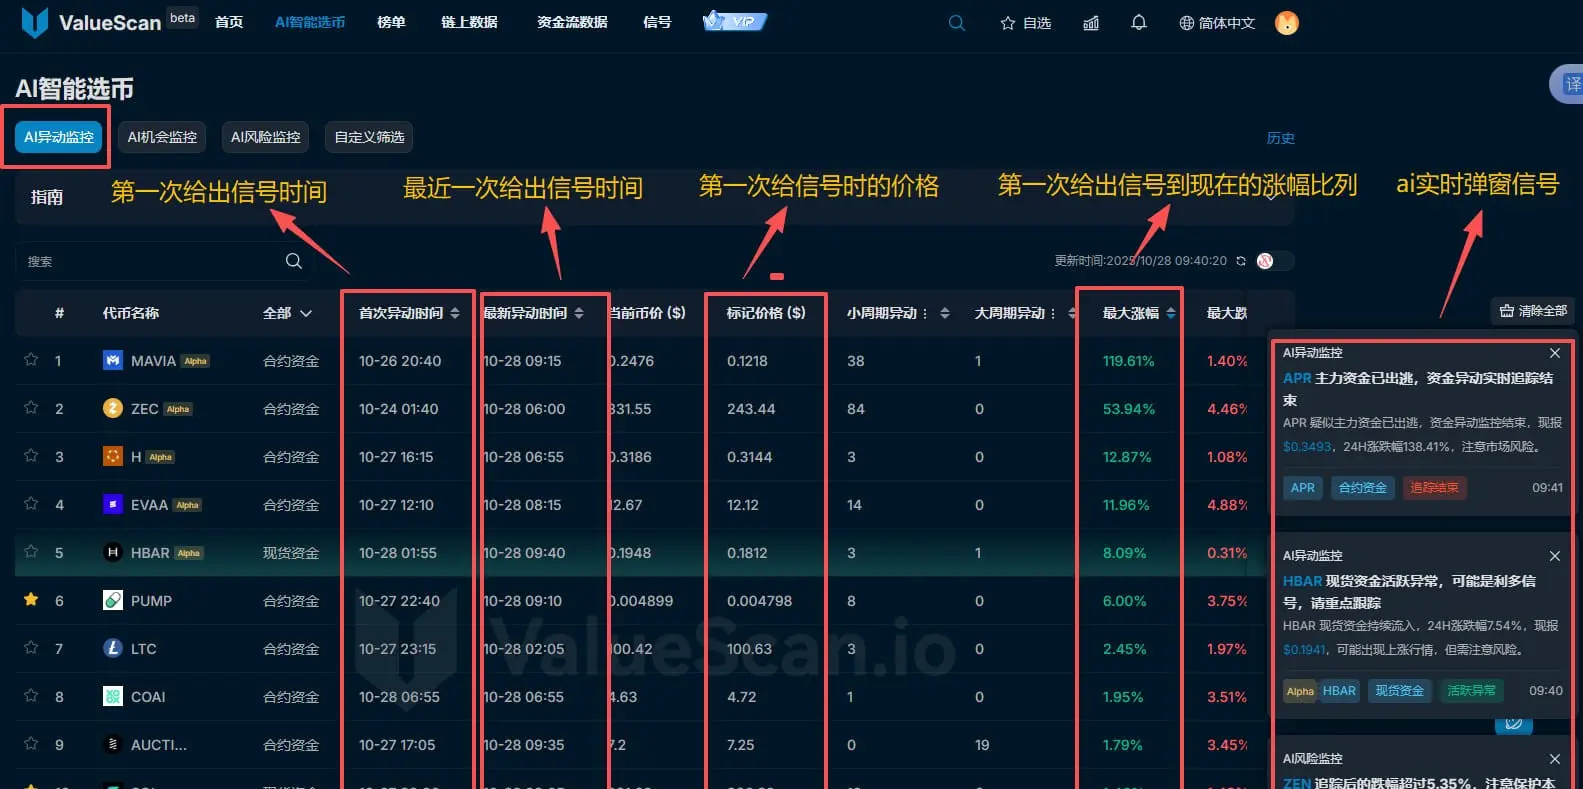
Task: Open the notification bell
Action: [x=1139, y=22]
